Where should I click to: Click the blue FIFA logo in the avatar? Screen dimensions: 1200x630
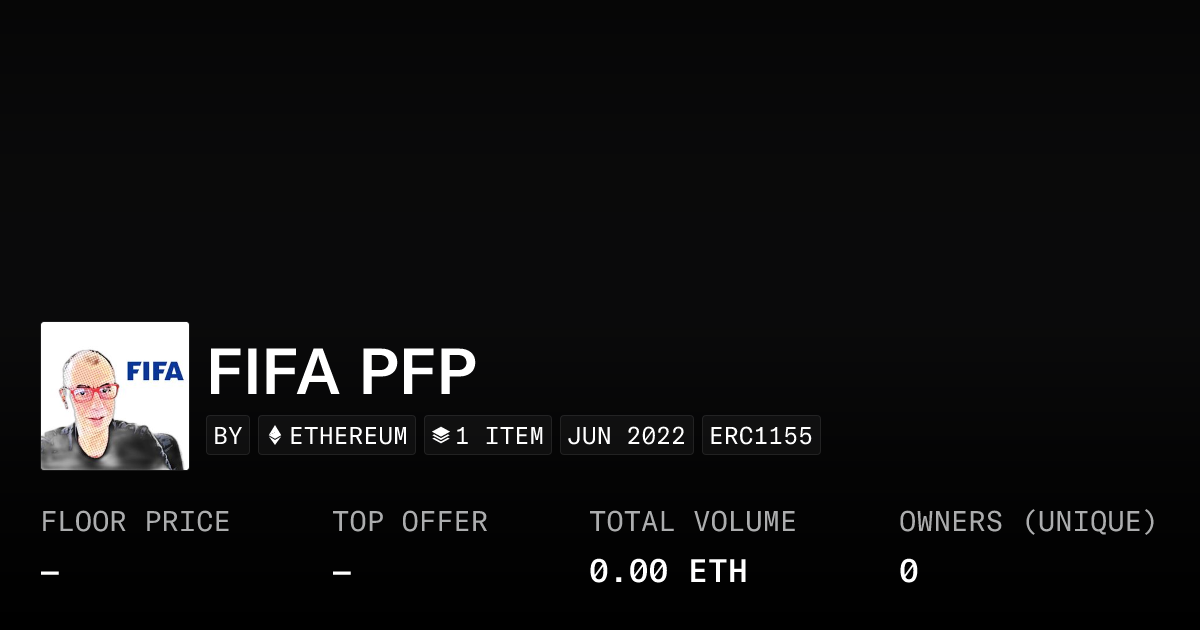[x=155, y=372]
